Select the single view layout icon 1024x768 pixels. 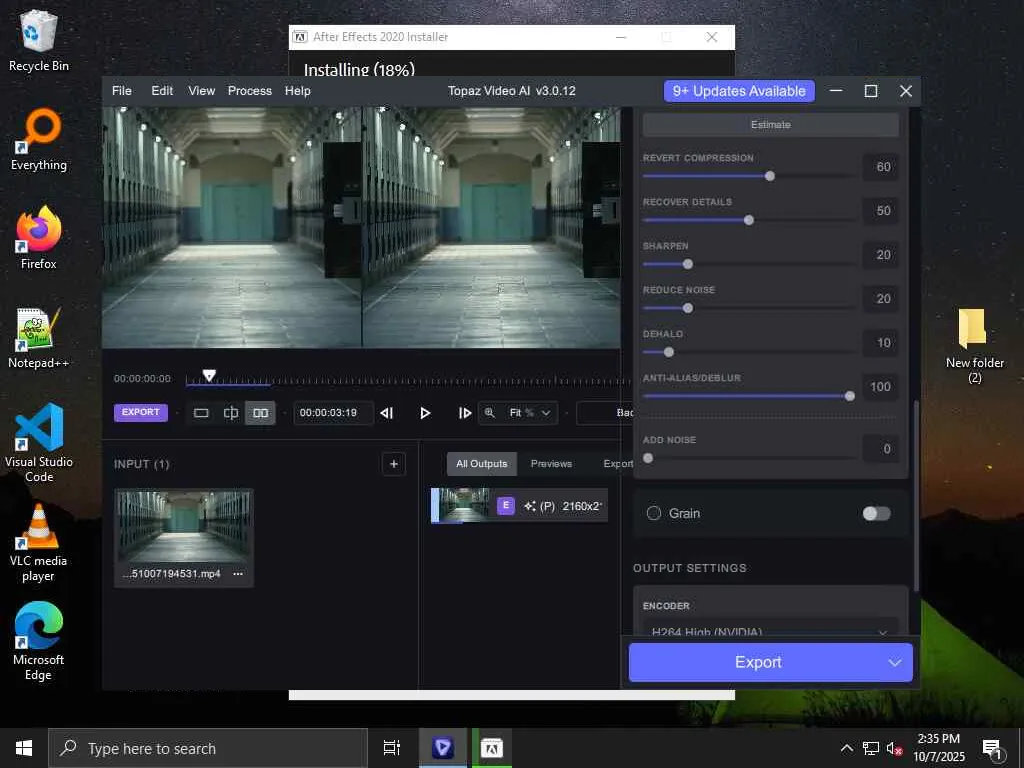201,413
